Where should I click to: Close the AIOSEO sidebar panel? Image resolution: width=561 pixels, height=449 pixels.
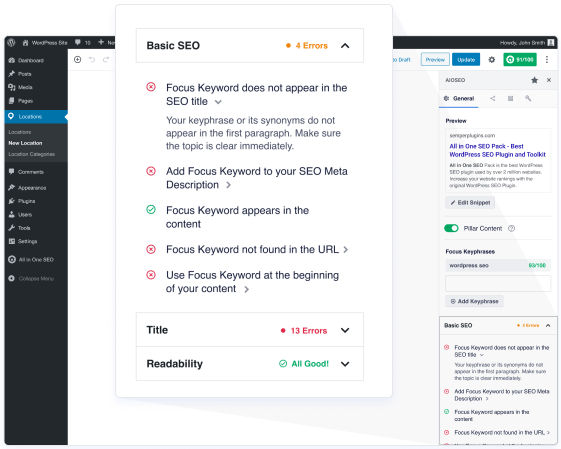coord(549,80)
